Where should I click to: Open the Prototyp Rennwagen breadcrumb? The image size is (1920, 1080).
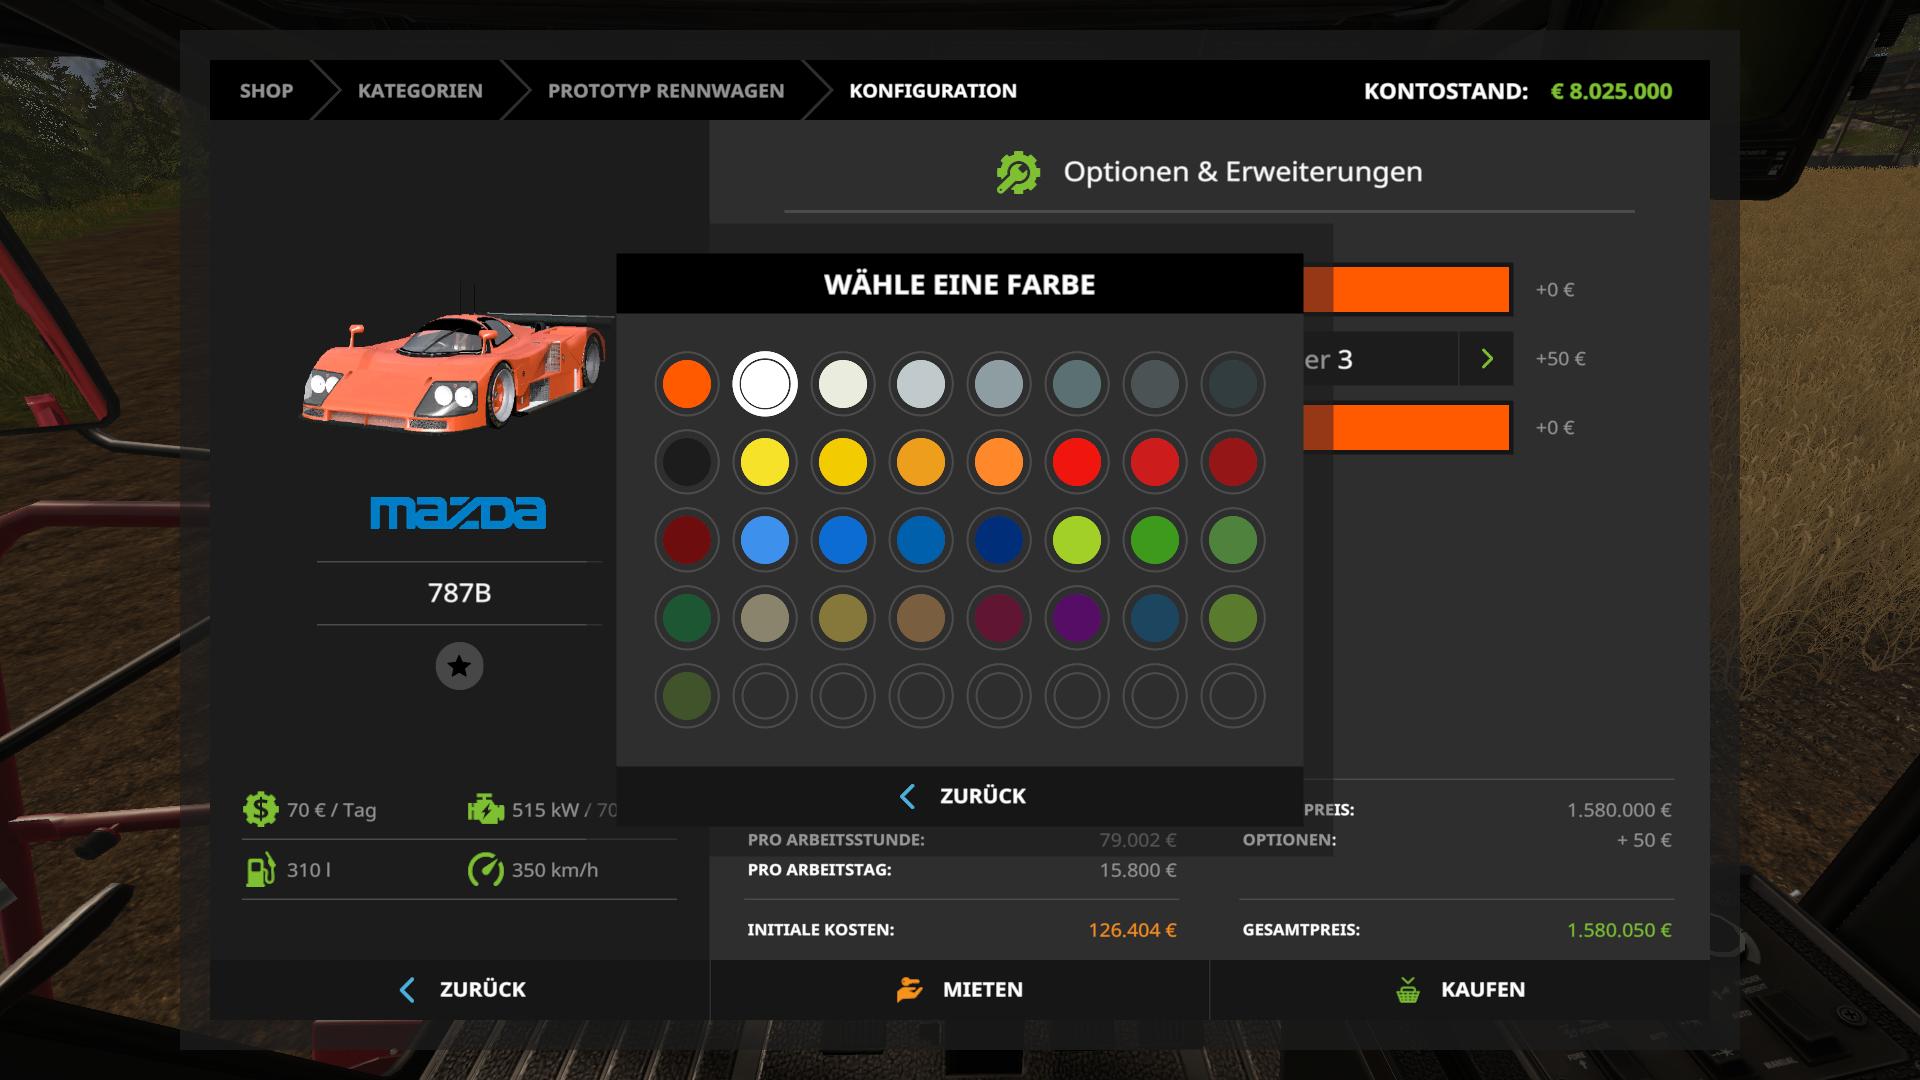[x=666, y=91]
